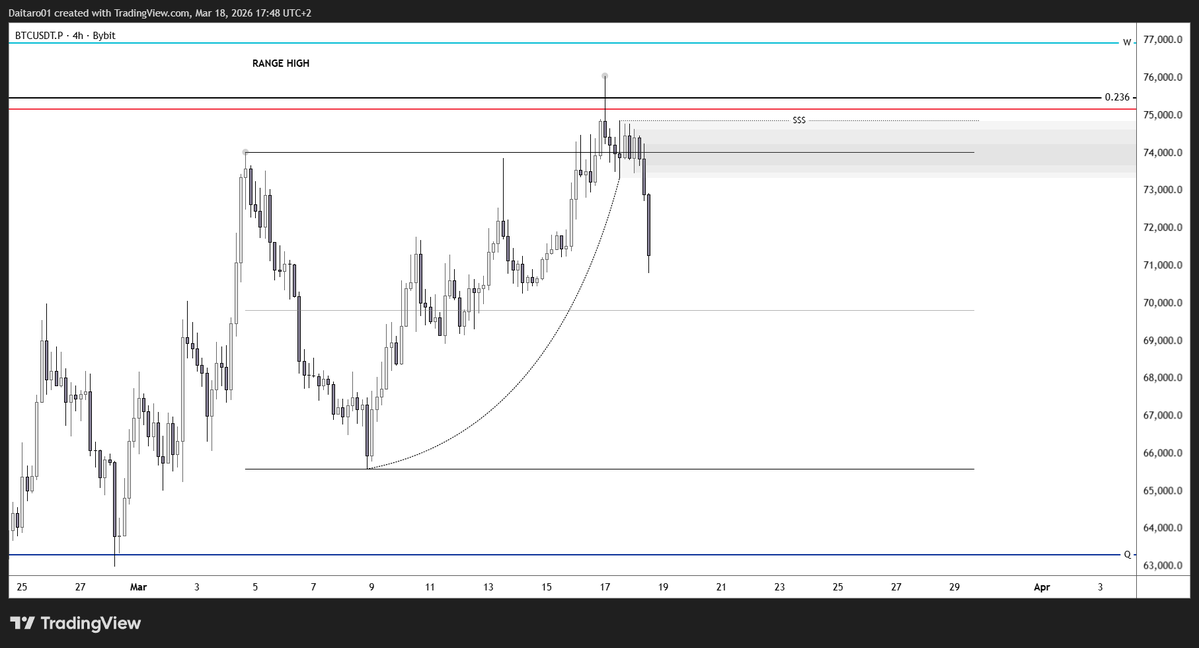Select the cyan weekly horizontal line
Image resolution: width=1199 pixels, height=648 pixels.
tap(564, 43)
